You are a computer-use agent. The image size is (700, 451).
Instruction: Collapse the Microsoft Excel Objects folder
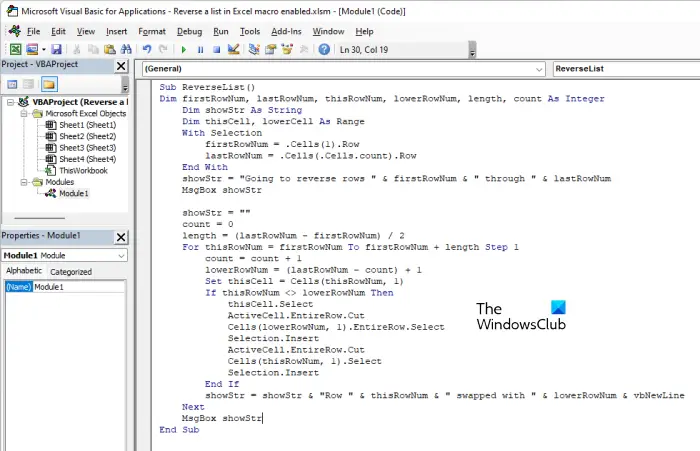pos(24,113)
